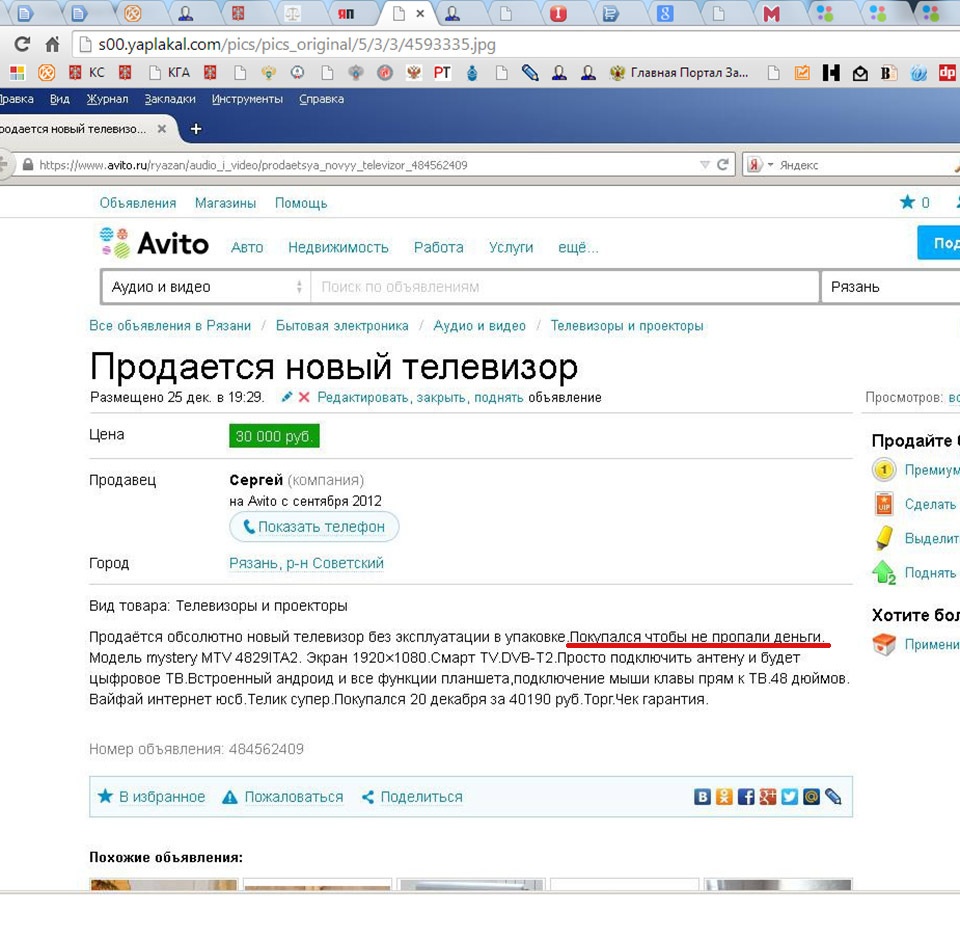Go to Работа category

tap(438, 247)
